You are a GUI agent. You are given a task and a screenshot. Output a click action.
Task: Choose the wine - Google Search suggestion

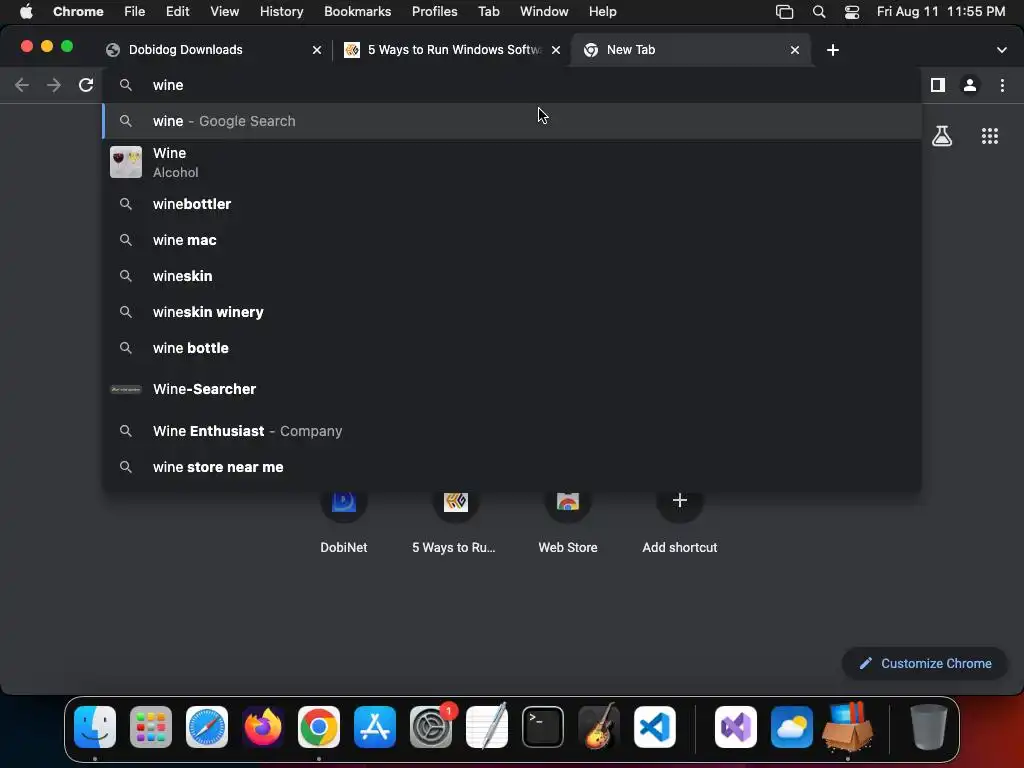512,121
